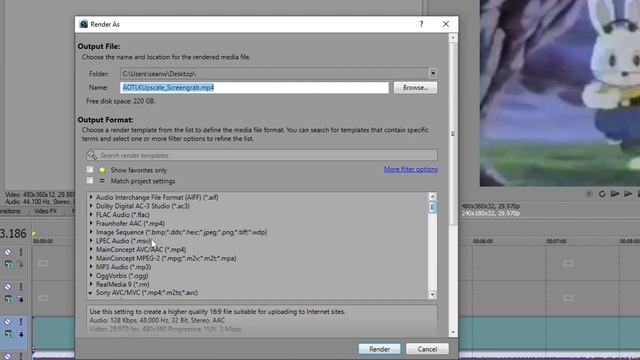This screenshot has height=360, width=640.
Task: Click the yellow timeline marker at 00:00:00
Action: (x=35, y=234)
